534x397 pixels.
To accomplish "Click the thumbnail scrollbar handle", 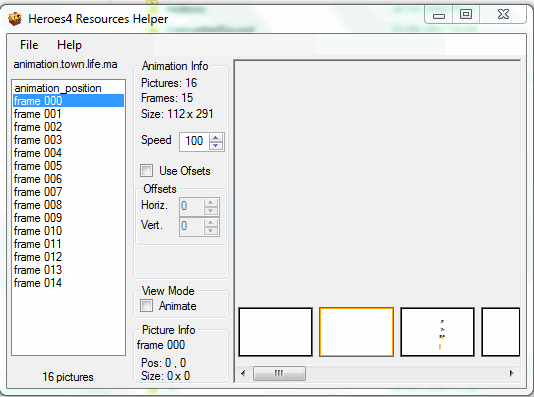I will click(x=279, y=374).
